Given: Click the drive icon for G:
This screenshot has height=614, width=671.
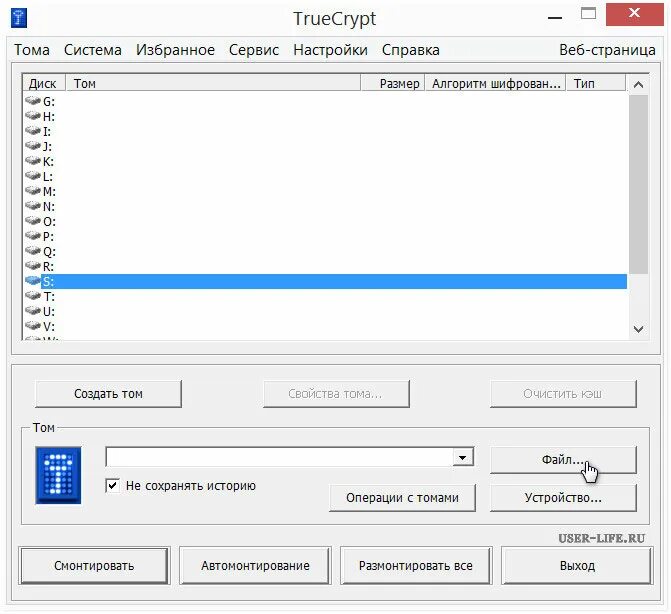Looking at the screenshot, I should 33,101.
